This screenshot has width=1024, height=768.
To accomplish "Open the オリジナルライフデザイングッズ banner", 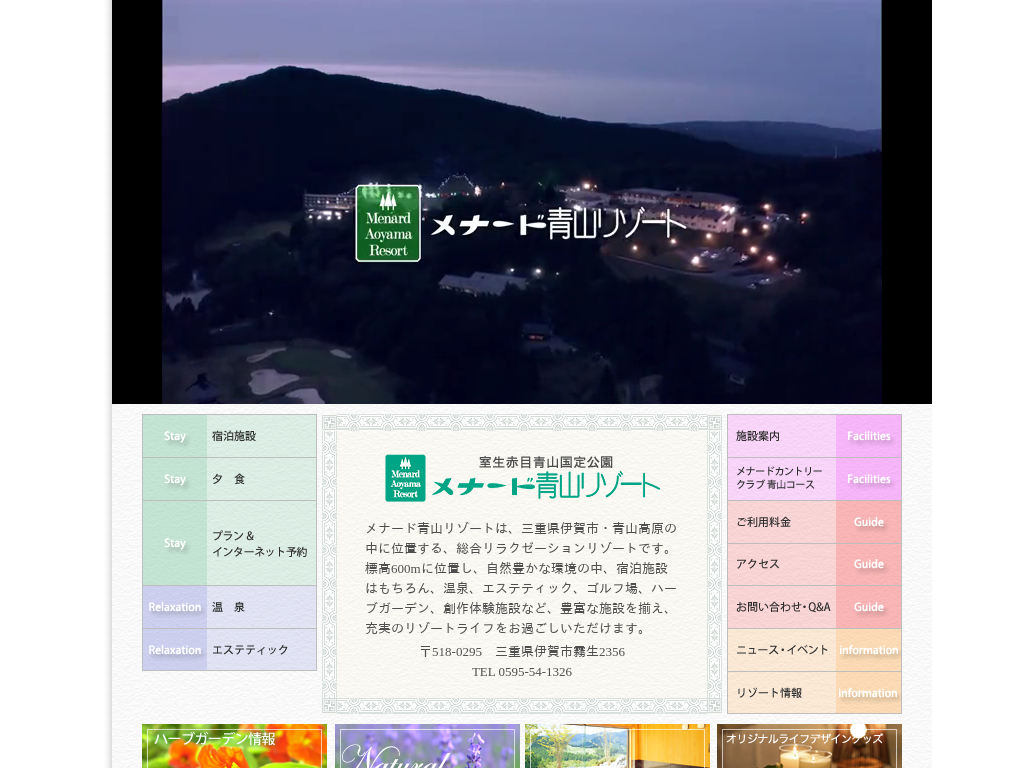I will (x=809, y=746).
